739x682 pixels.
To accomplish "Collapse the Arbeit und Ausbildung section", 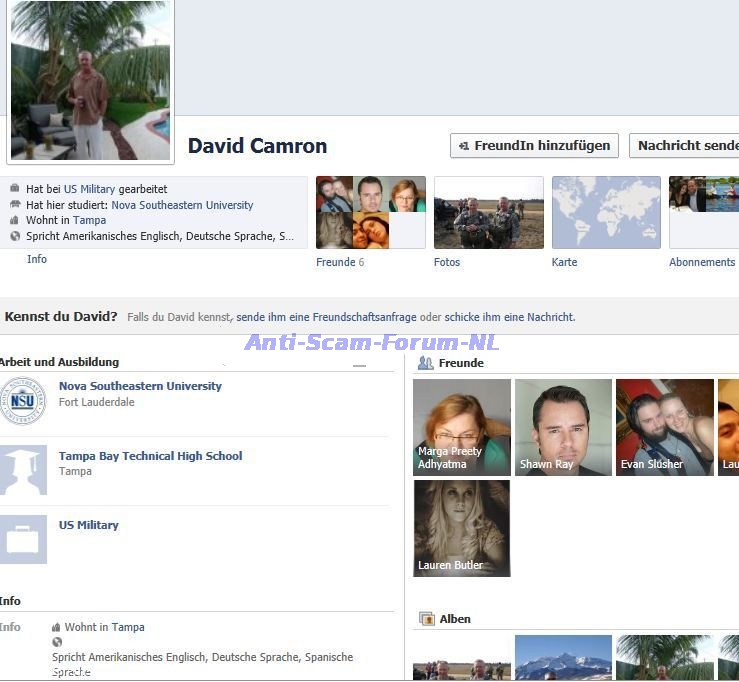I will click(359, 365).
